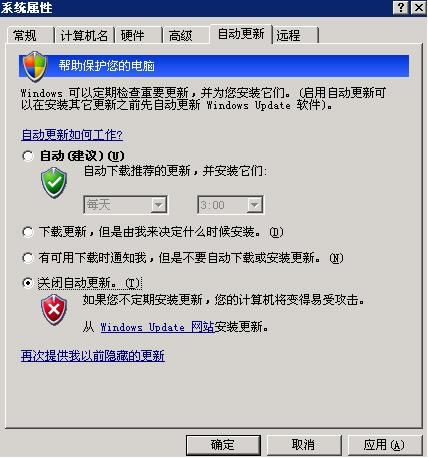Select 有可用下载时通知我 radio option

click(28, 258)
